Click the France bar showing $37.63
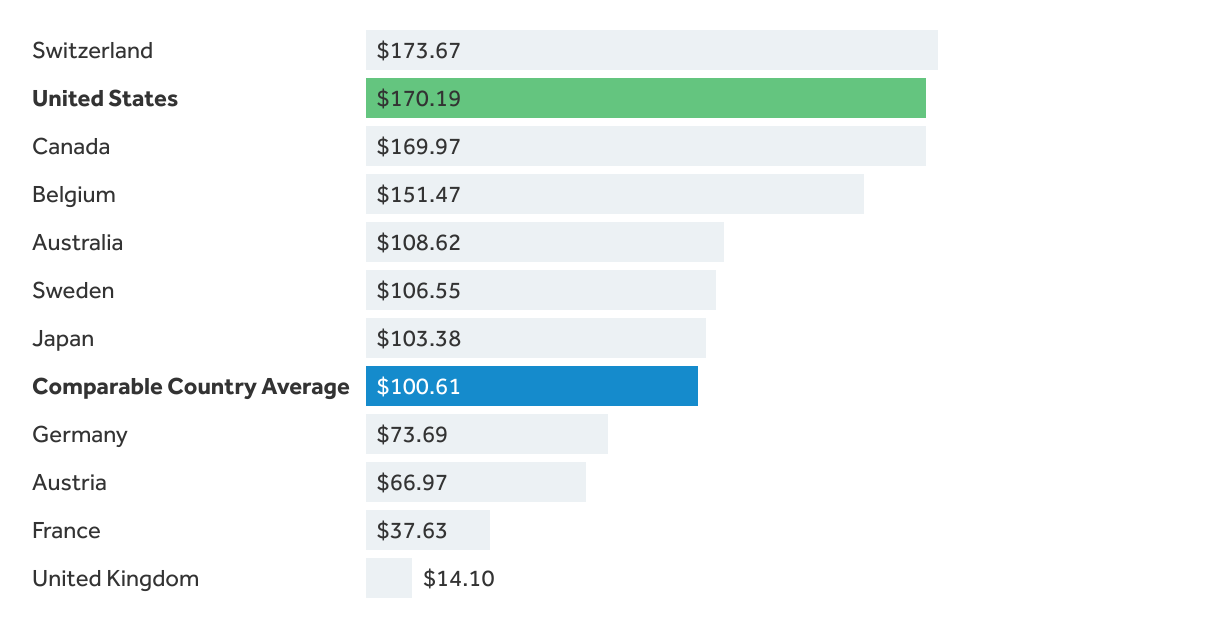This screenshot has height=628, width=1220. [x=427, y=530]
